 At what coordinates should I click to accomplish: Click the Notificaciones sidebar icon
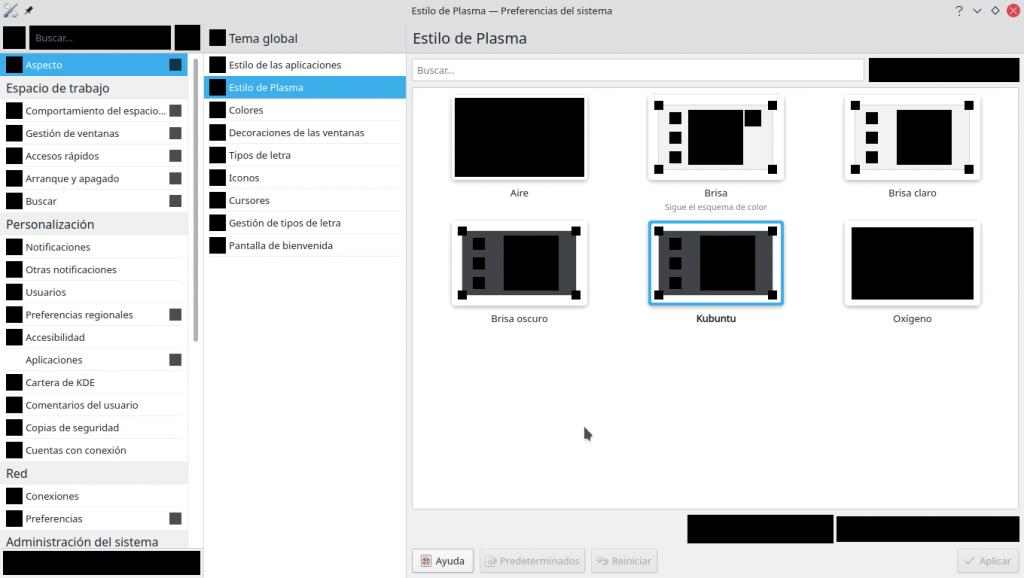(14, 247)
